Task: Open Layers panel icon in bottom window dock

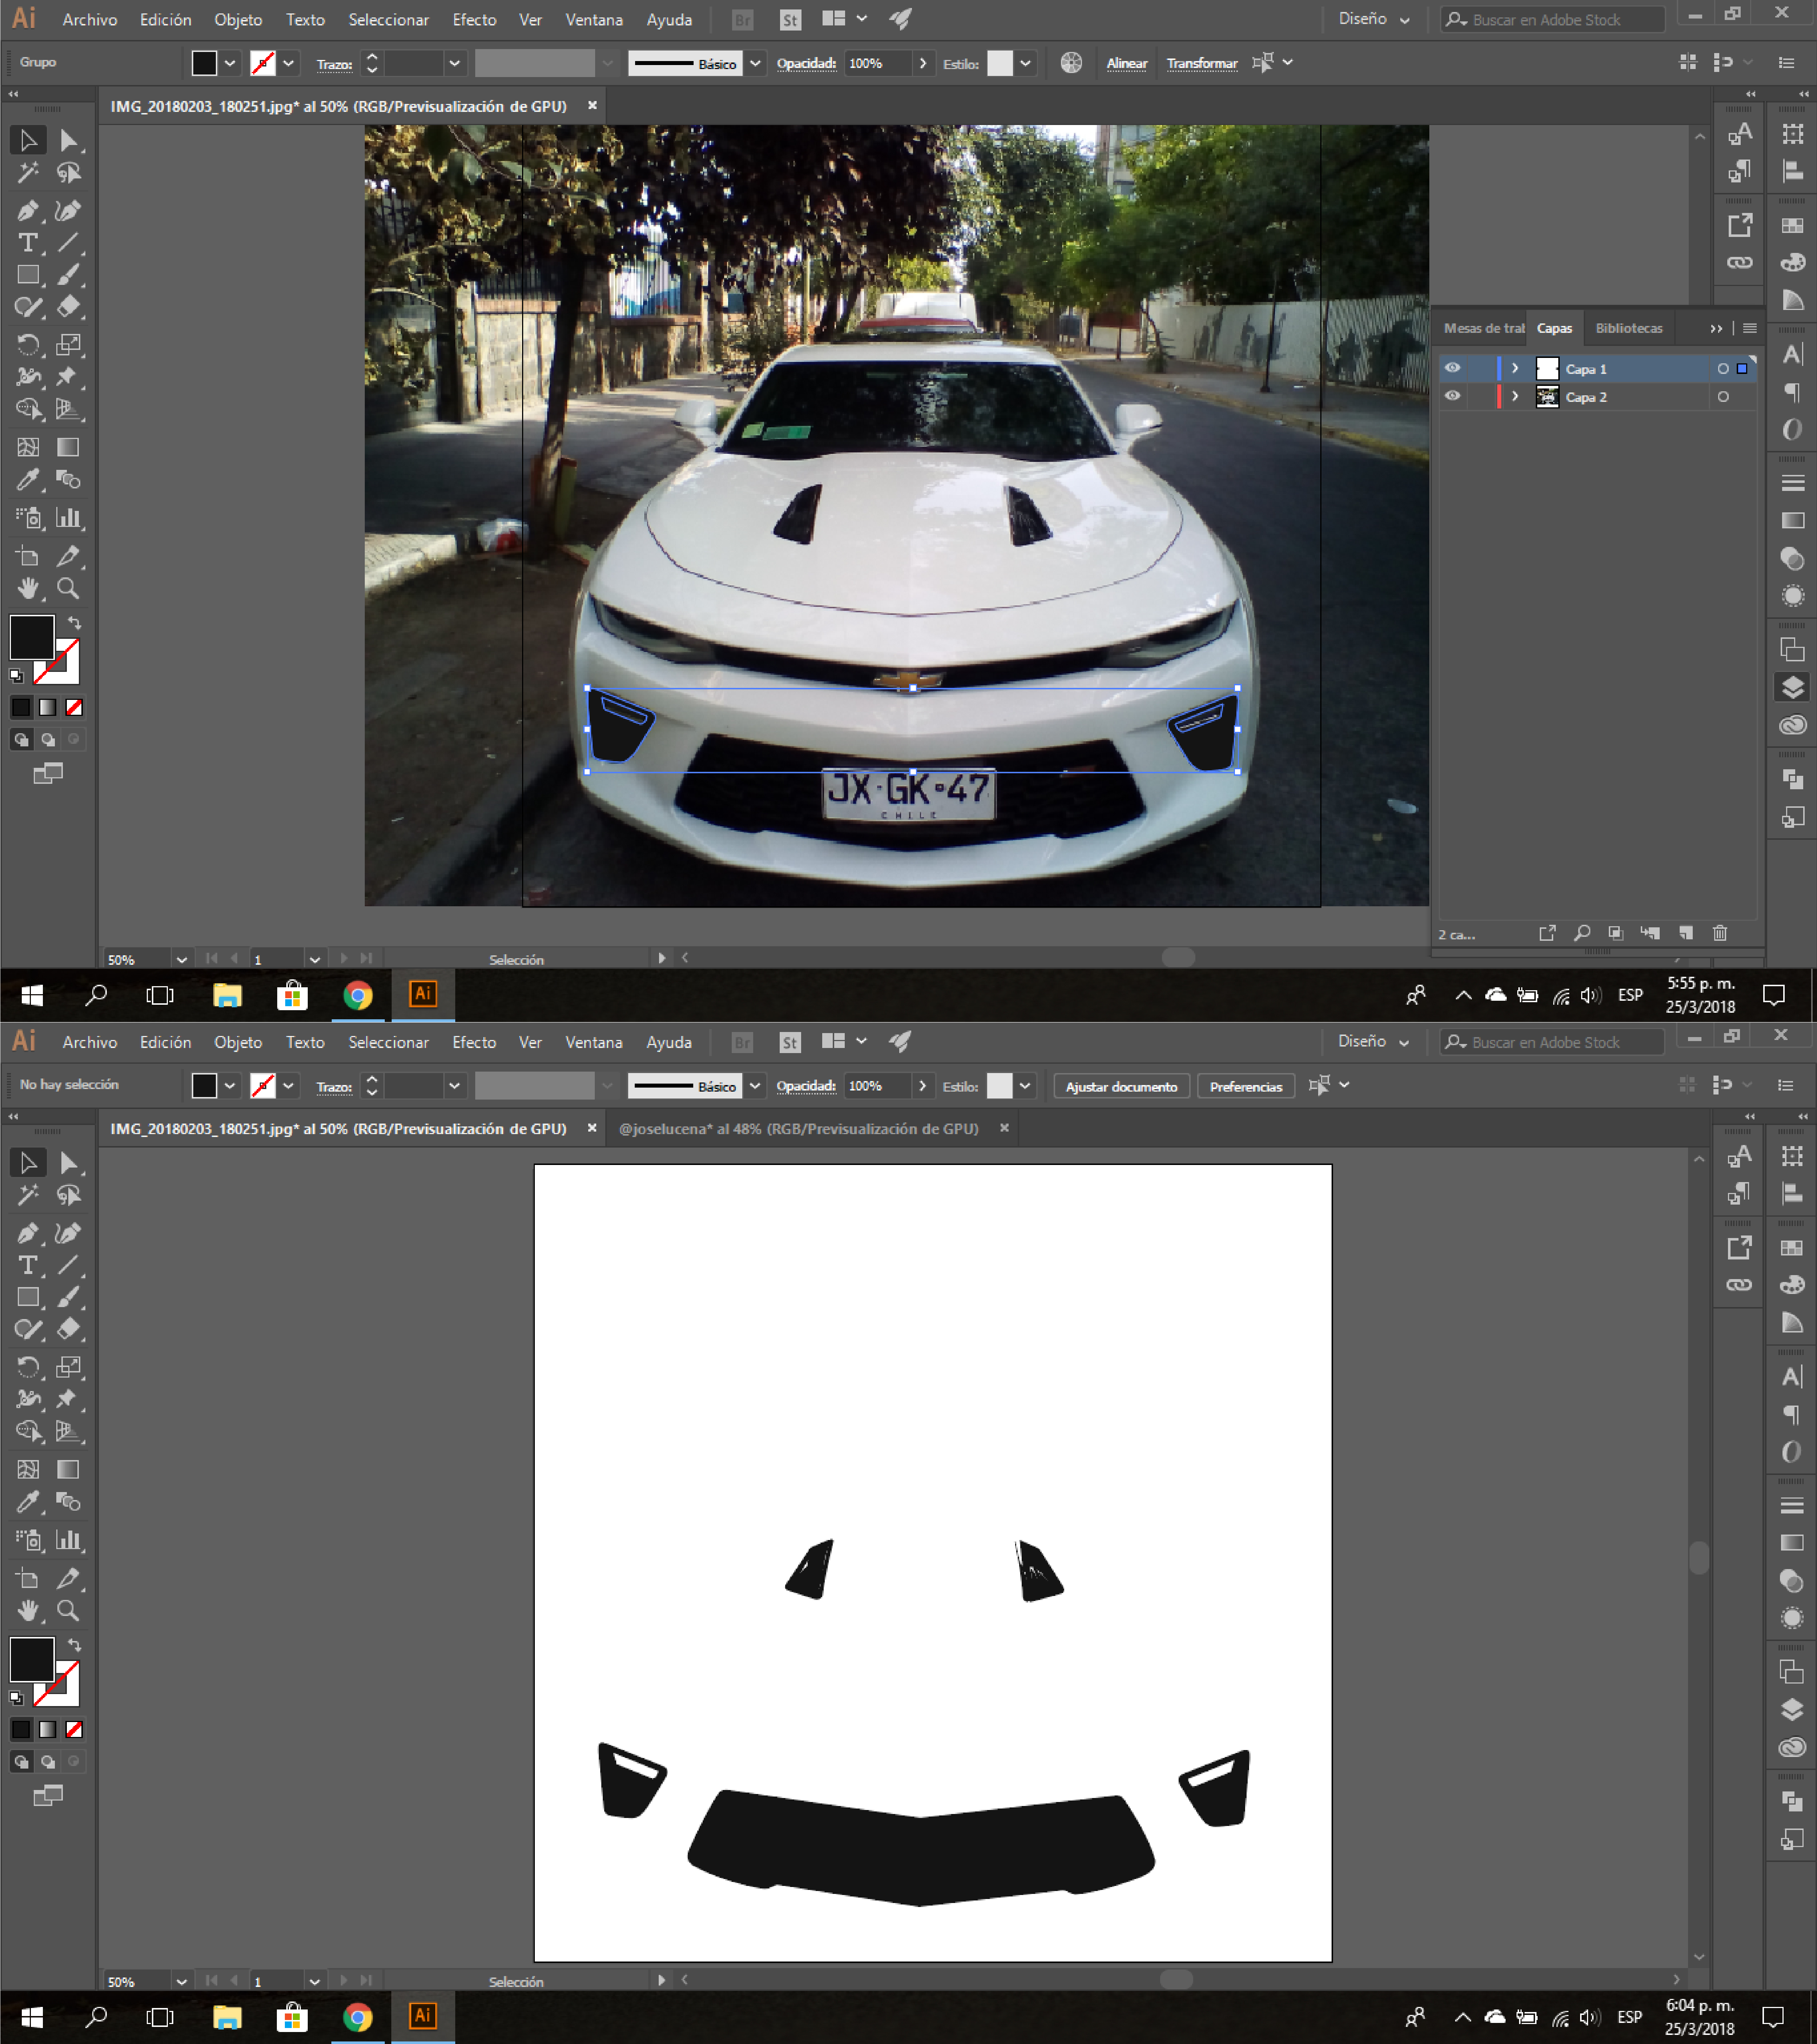Action: [x=1792, y=1710]
